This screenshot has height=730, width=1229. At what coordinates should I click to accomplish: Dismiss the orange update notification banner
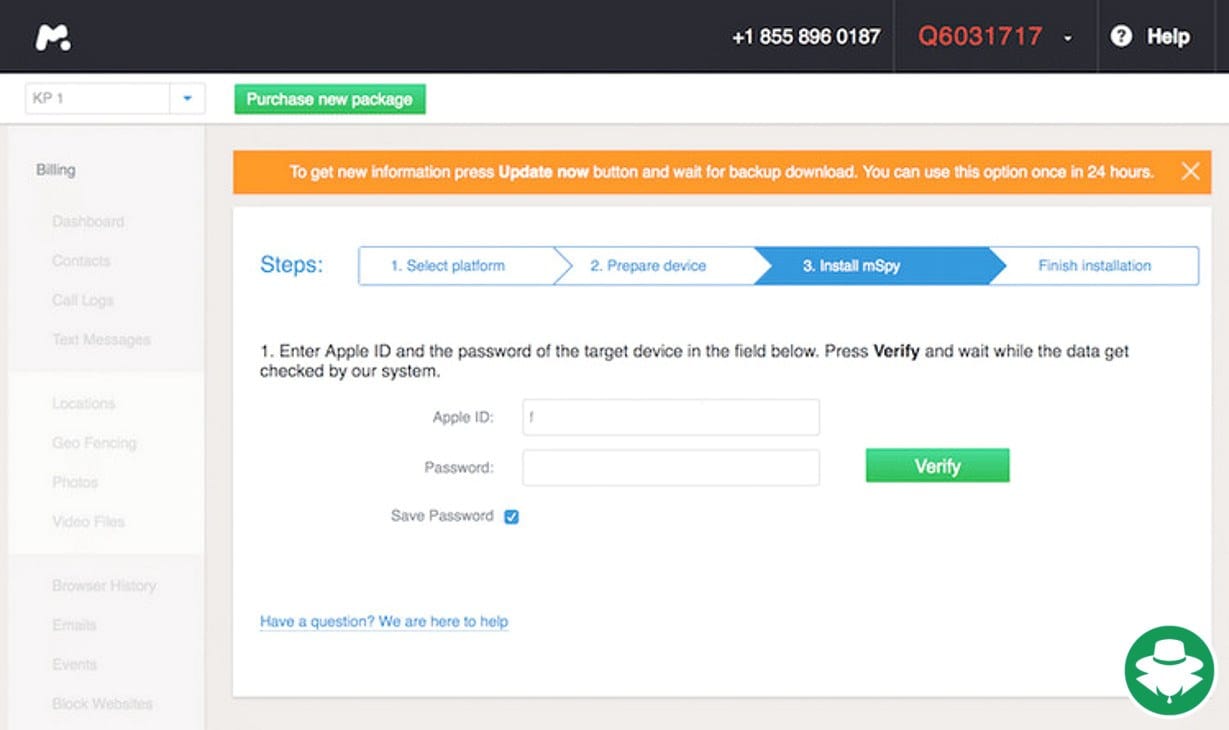point(1190,171)
